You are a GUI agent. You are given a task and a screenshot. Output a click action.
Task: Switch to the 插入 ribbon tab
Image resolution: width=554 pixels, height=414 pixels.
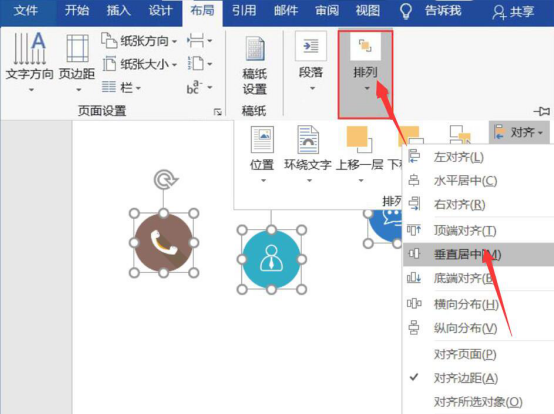point(119,11)
